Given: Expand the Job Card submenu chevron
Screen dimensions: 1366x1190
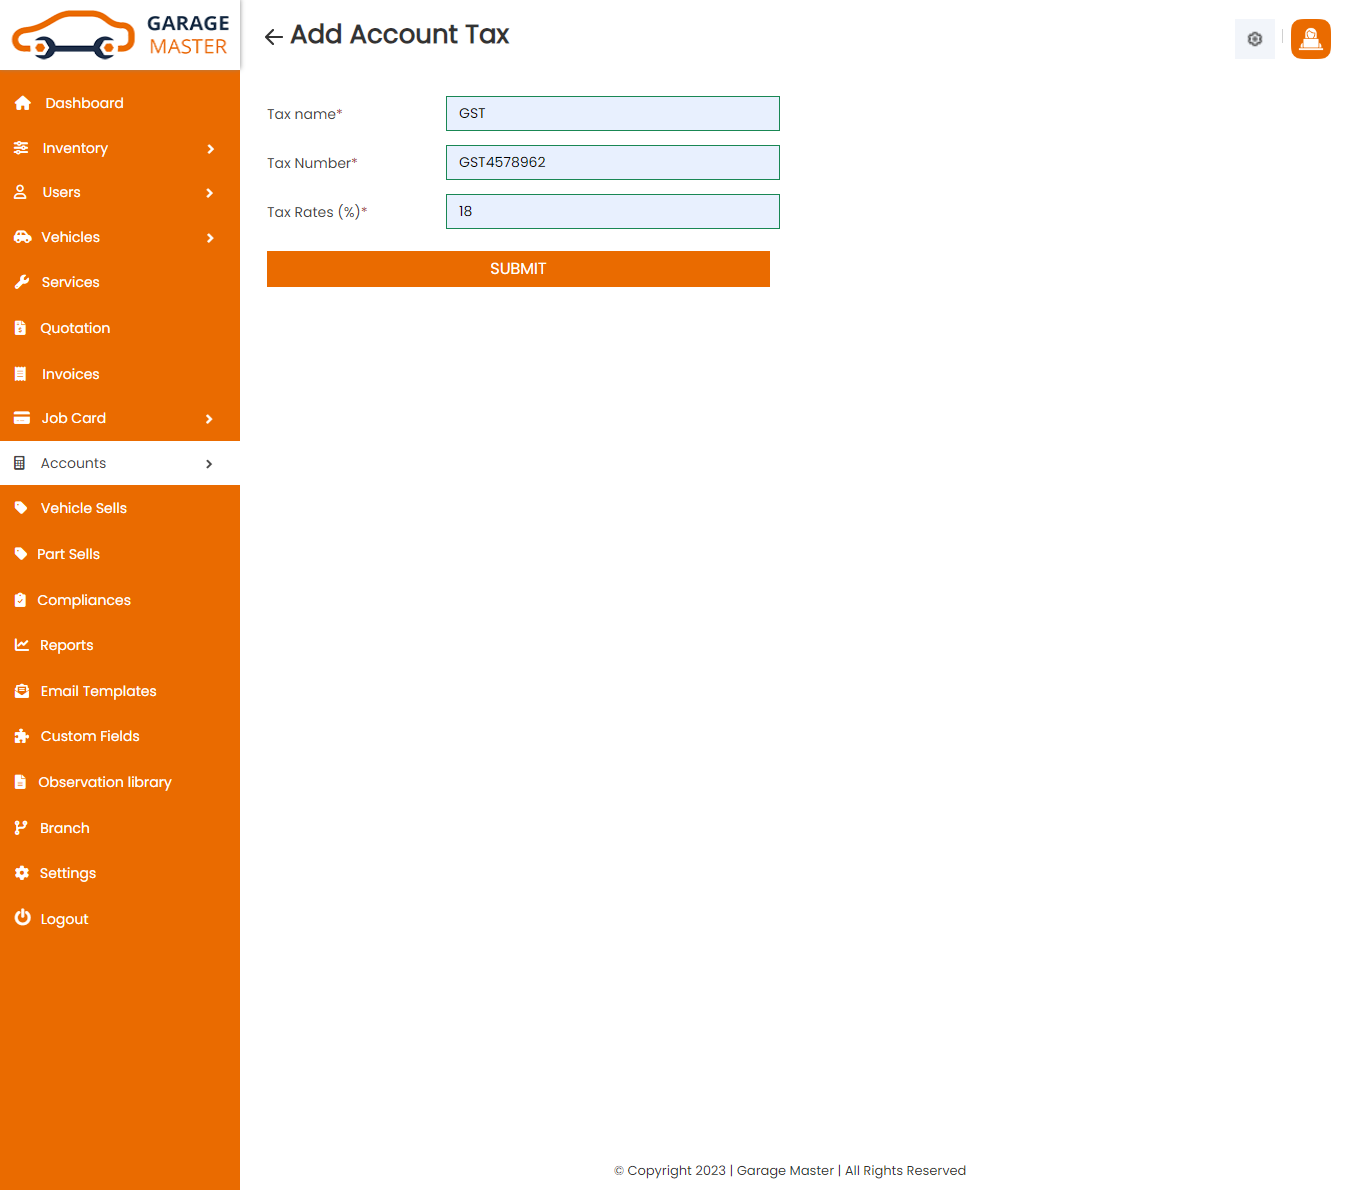Looking at the screenshot, I should click(210, 419).
